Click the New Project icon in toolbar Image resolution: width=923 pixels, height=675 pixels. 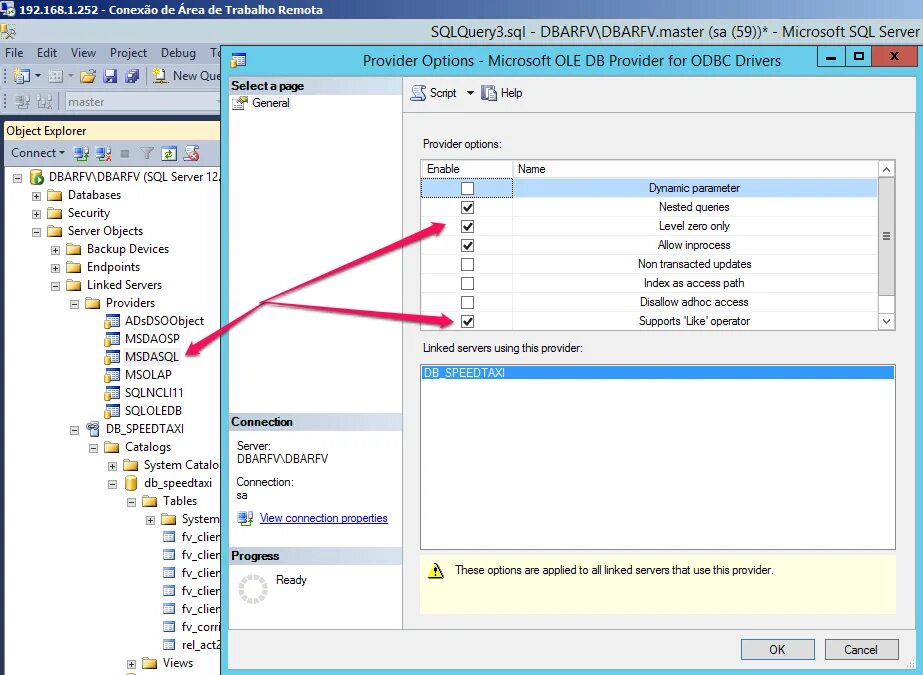[21, 76]
